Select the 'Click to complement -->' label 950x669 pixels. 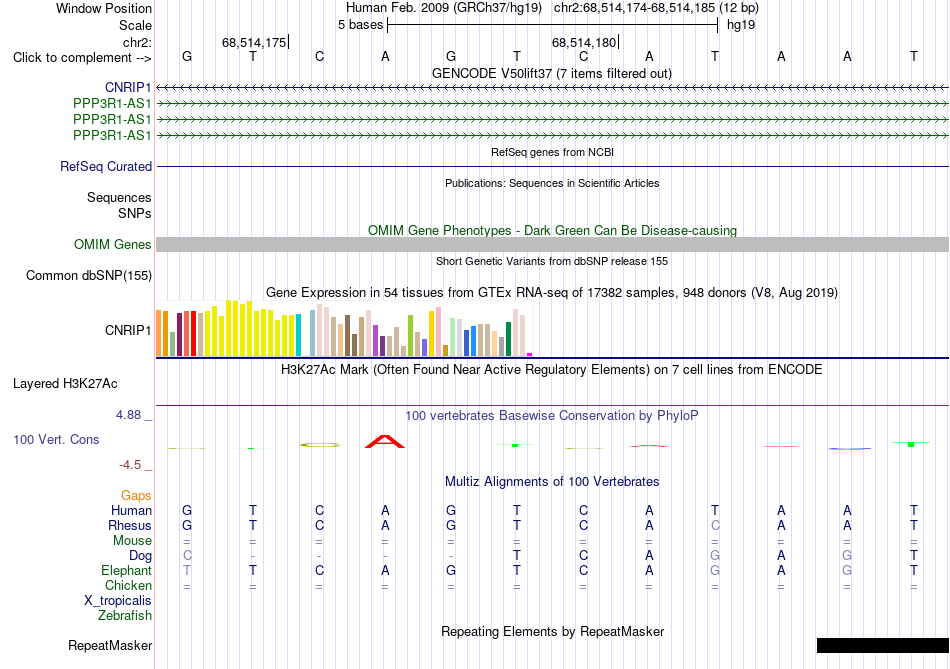click(x=82, y=58)
